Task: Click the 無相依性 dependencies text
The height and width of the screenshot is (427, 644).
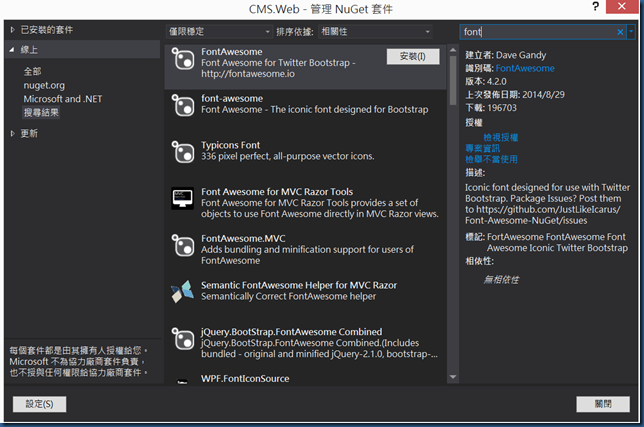Action: pos(501,280)
